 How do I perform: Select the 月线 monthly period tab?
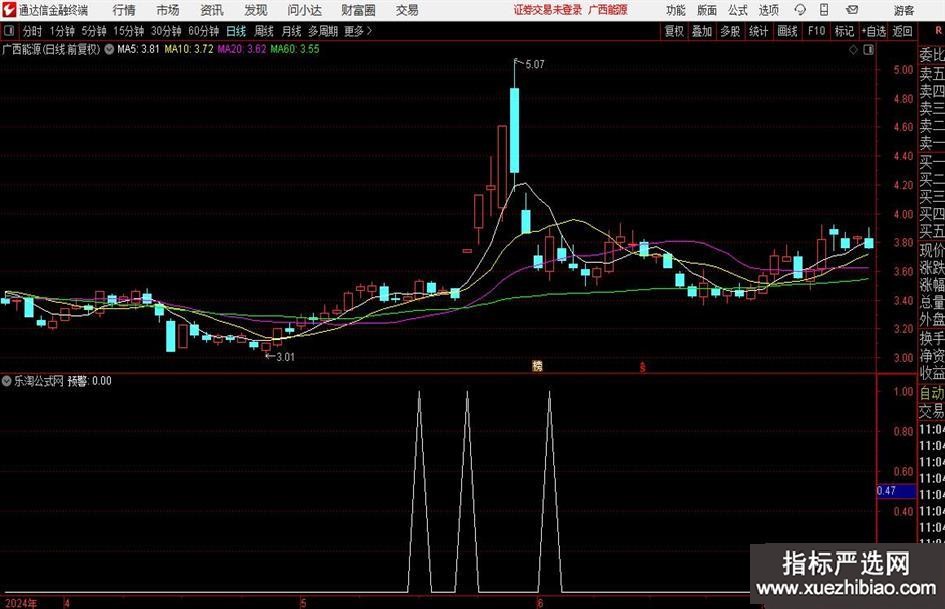pyautogui.click(x=291, y=31)
